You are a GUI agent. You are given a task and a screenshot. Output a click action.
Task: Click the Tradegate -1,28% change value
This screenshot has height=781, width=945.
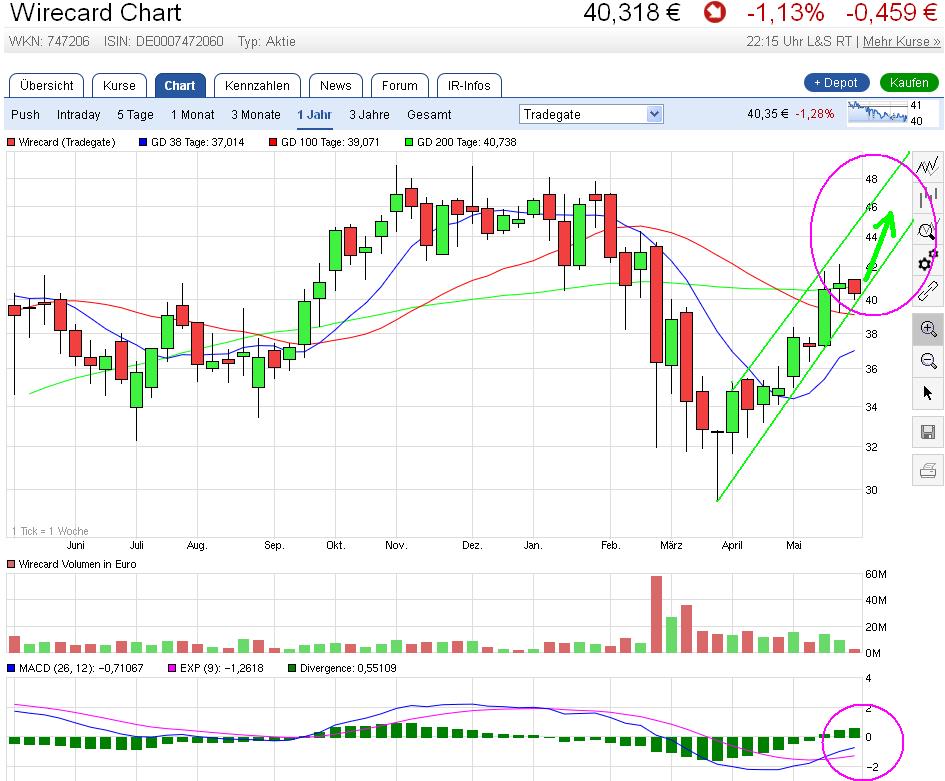[x=815, y=114]
